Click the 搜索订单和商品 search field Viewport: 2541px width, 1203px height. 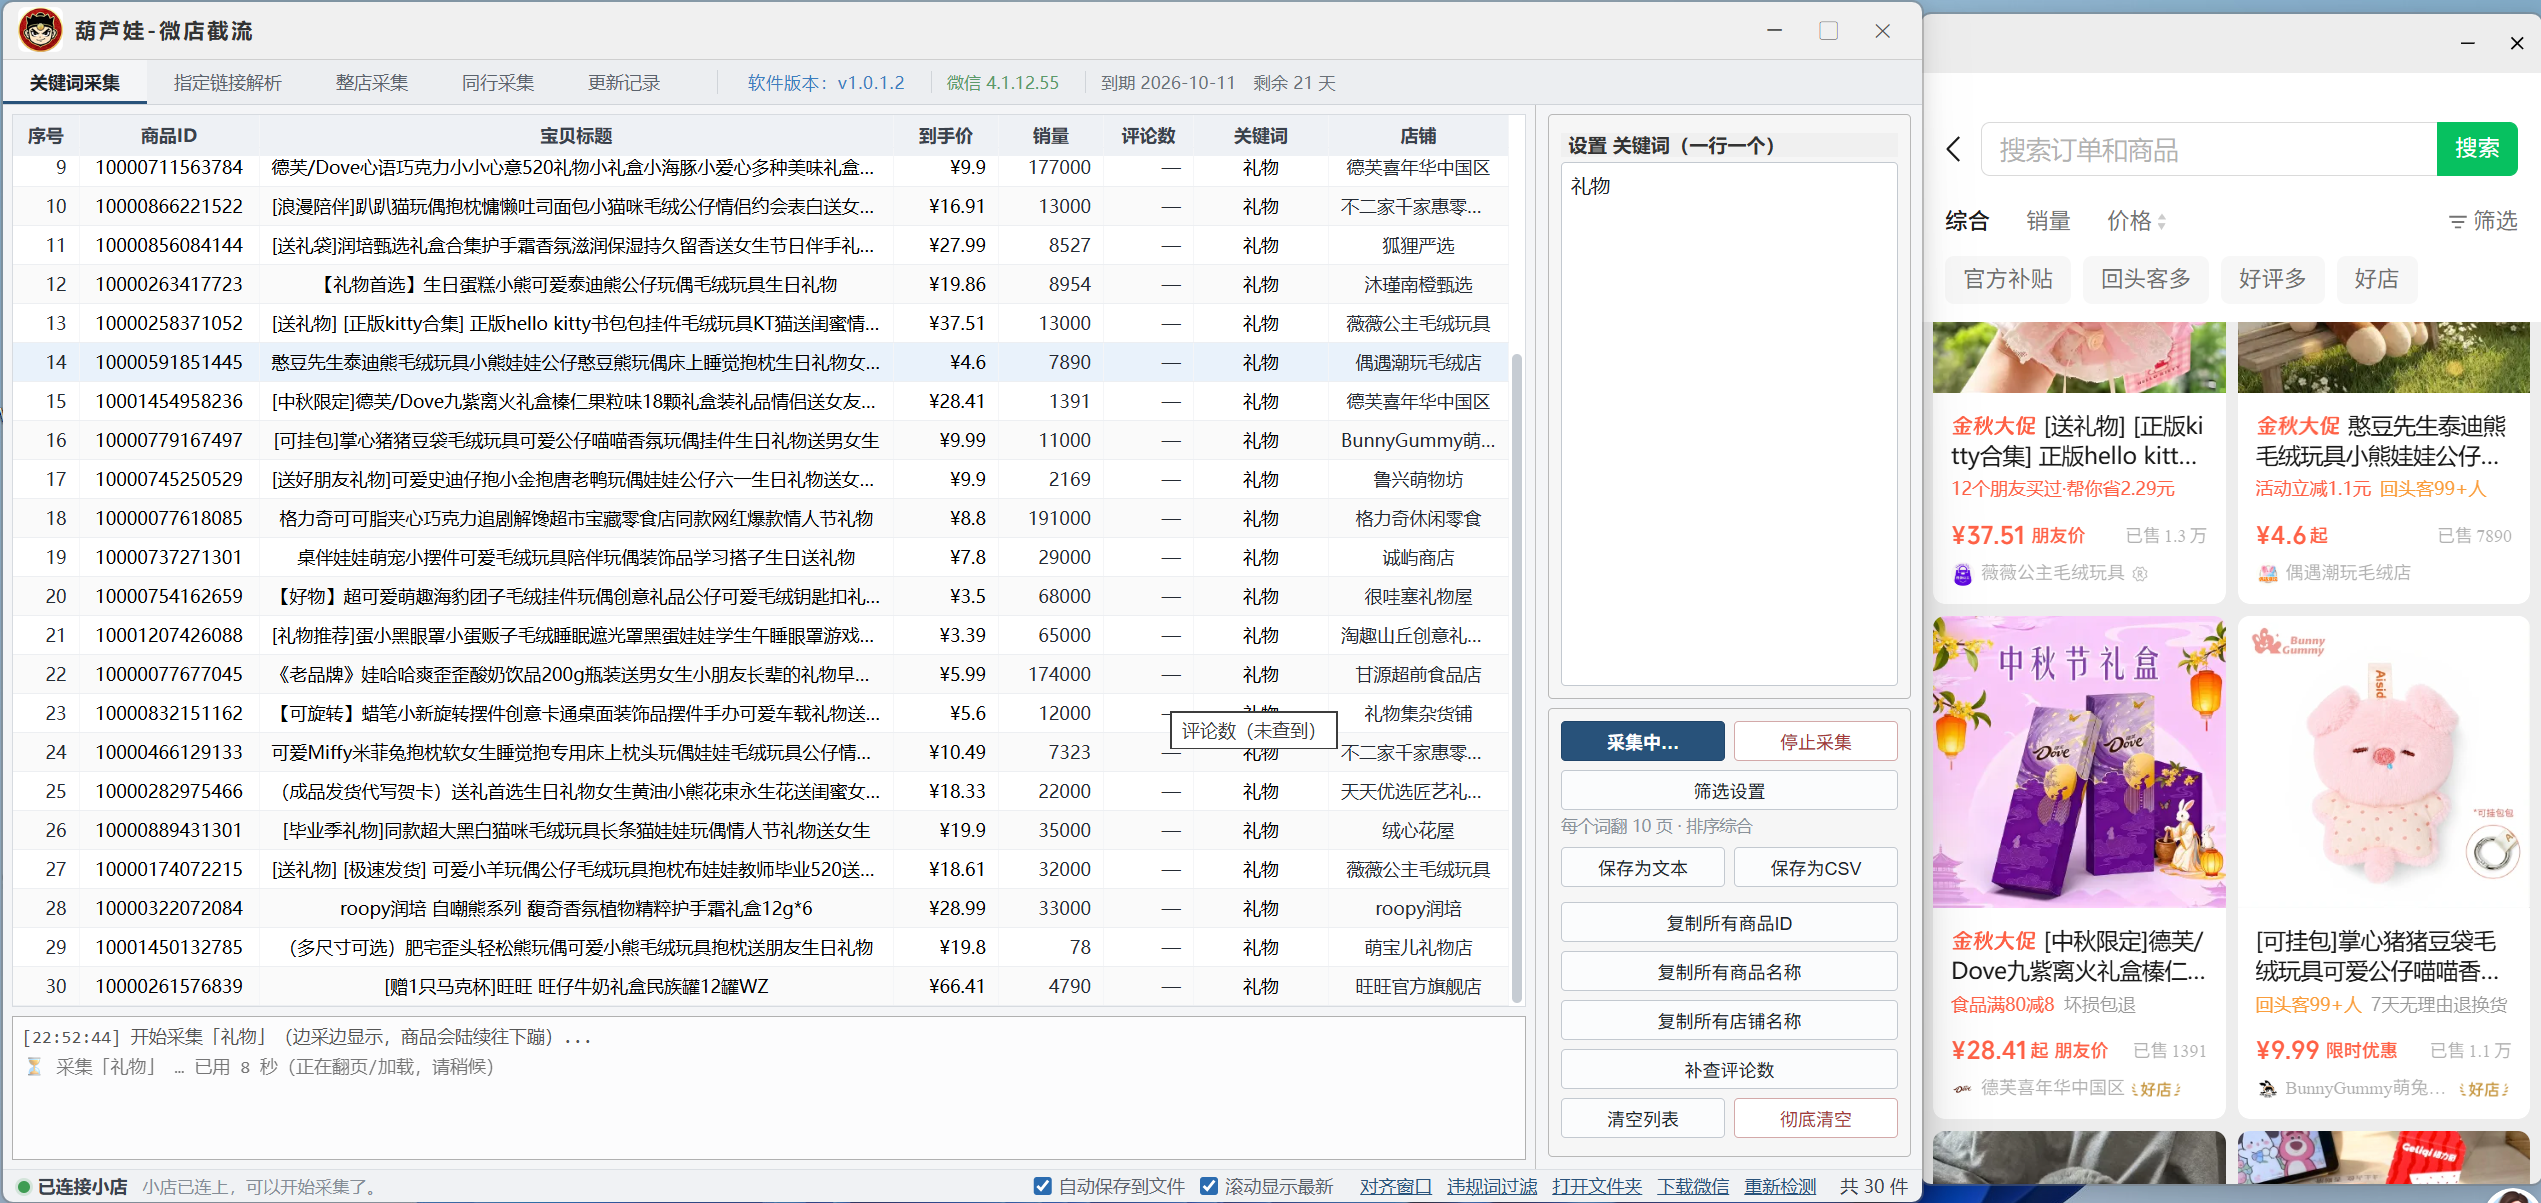[x=2208, y=150]
